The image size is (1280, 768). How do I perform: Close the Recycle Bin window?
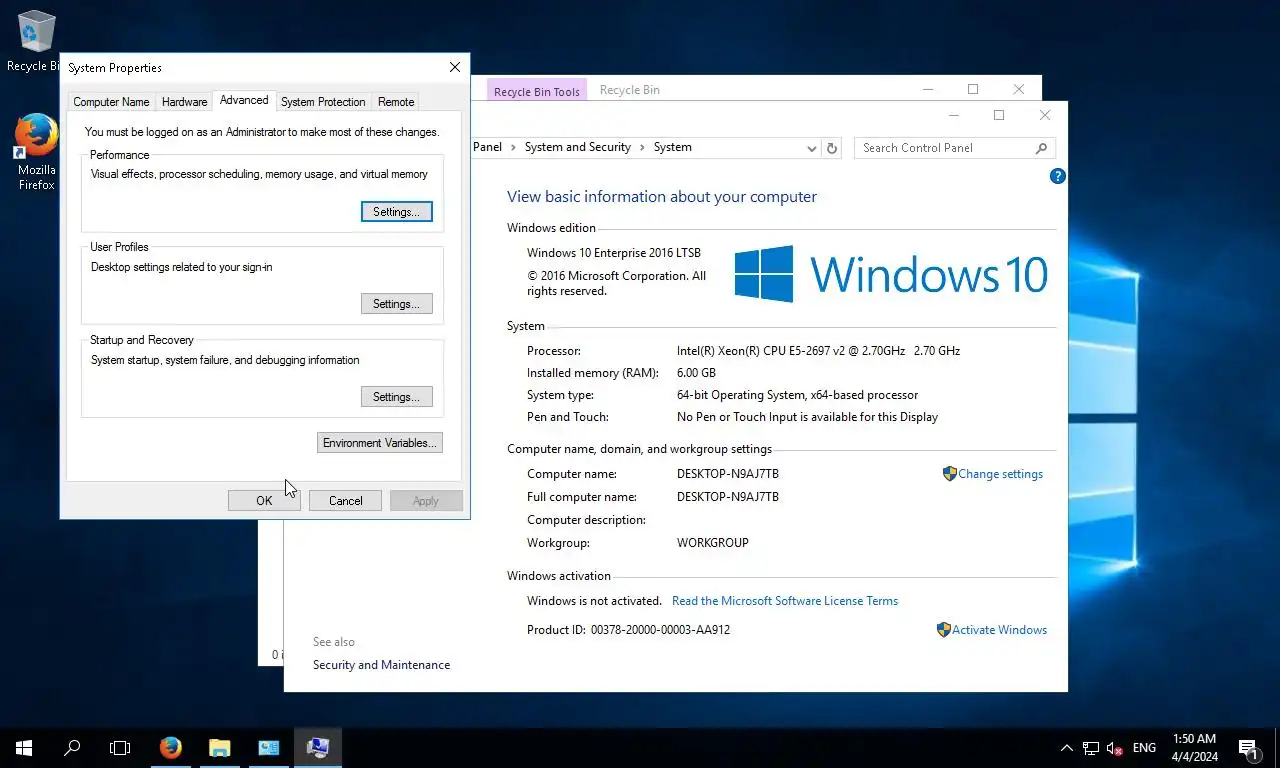(1018, 89)
